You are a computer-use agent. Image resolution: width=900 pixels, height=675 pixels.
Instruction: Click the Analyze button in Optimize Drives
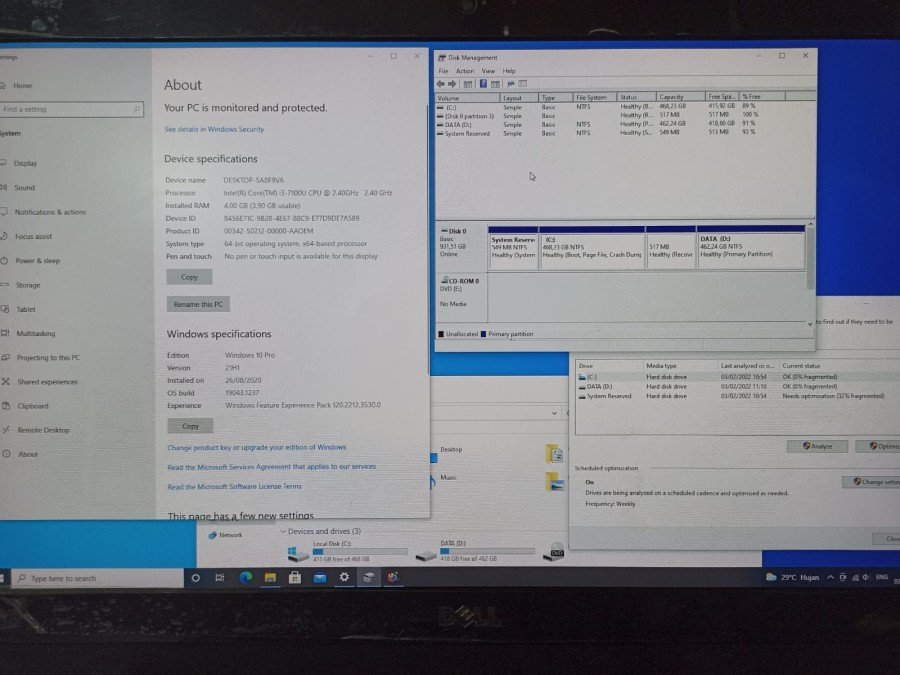[x=817, y=446]
